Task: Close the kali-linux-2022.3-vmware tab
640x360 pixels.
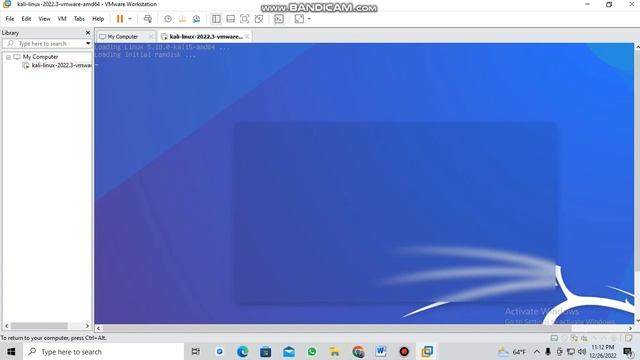Action: [247, 37]
